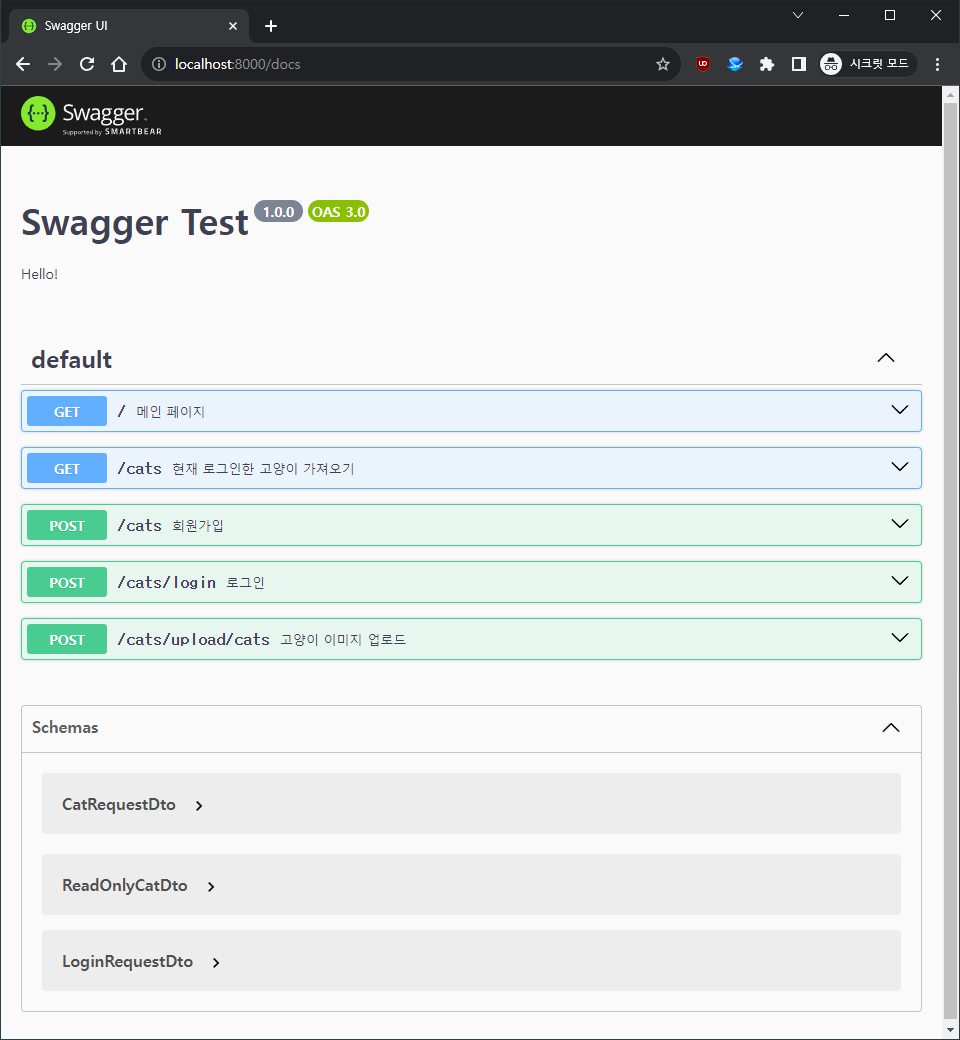Expand the ReadOnlyCatDto schema arrow

coord(211,887)
